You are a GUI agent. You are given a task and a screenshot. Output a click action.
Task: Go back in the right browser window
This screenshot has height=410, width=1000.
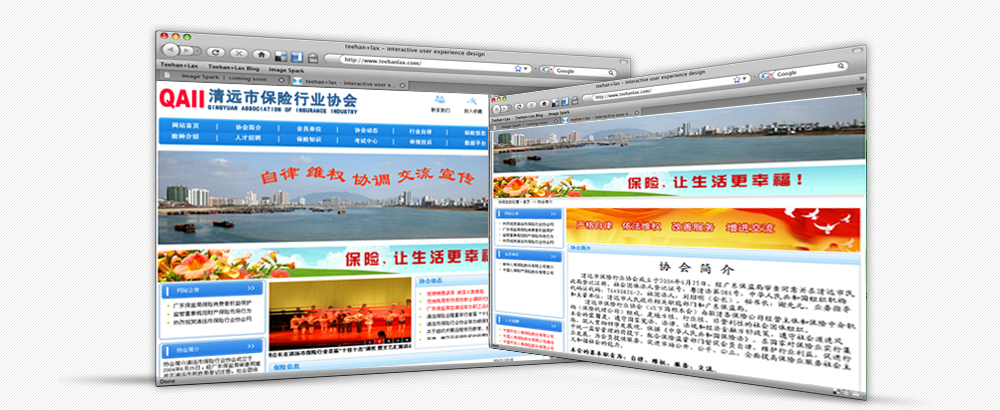tap(496, 109)
